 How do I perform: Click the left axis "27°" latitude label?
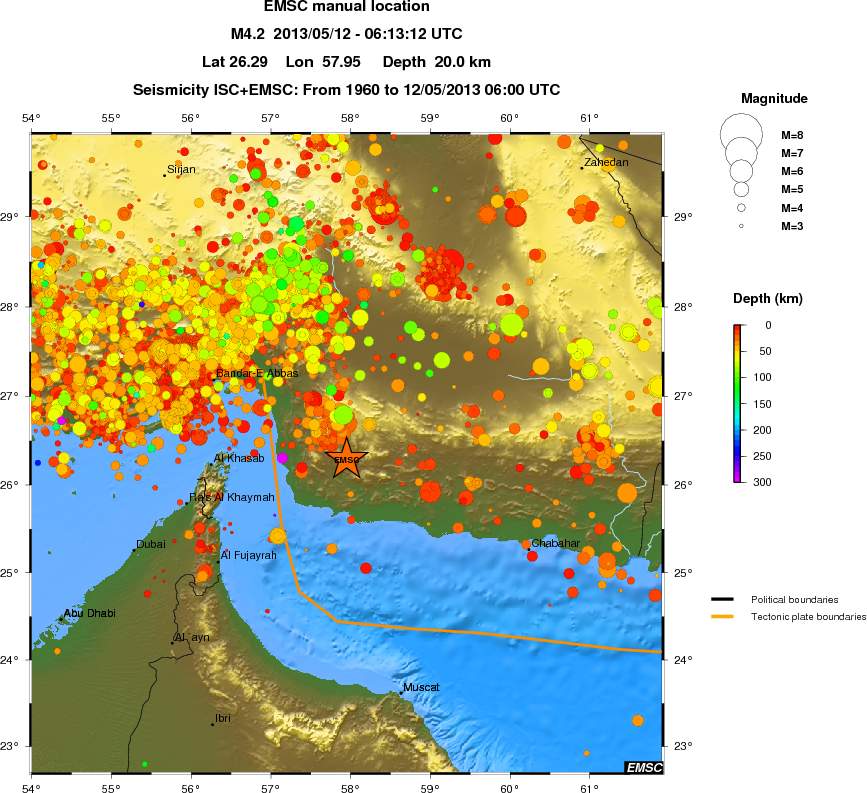(x=9, y=396)
